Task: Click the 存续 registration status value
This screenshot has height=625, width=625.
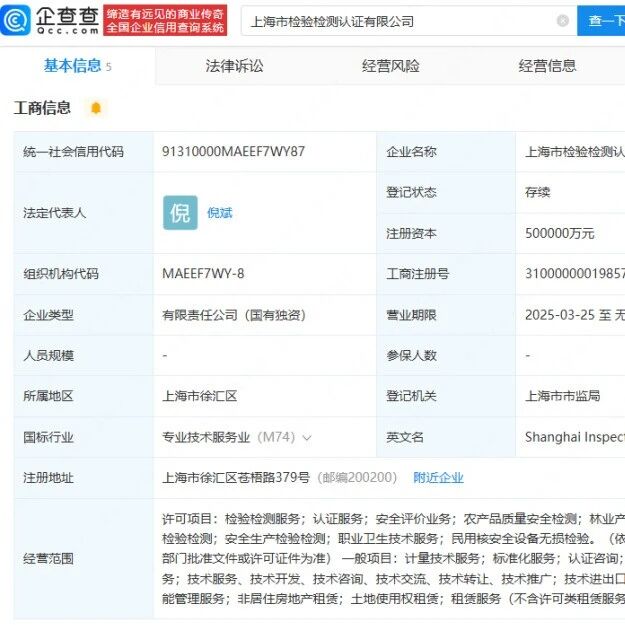Action: click(537, 193)
